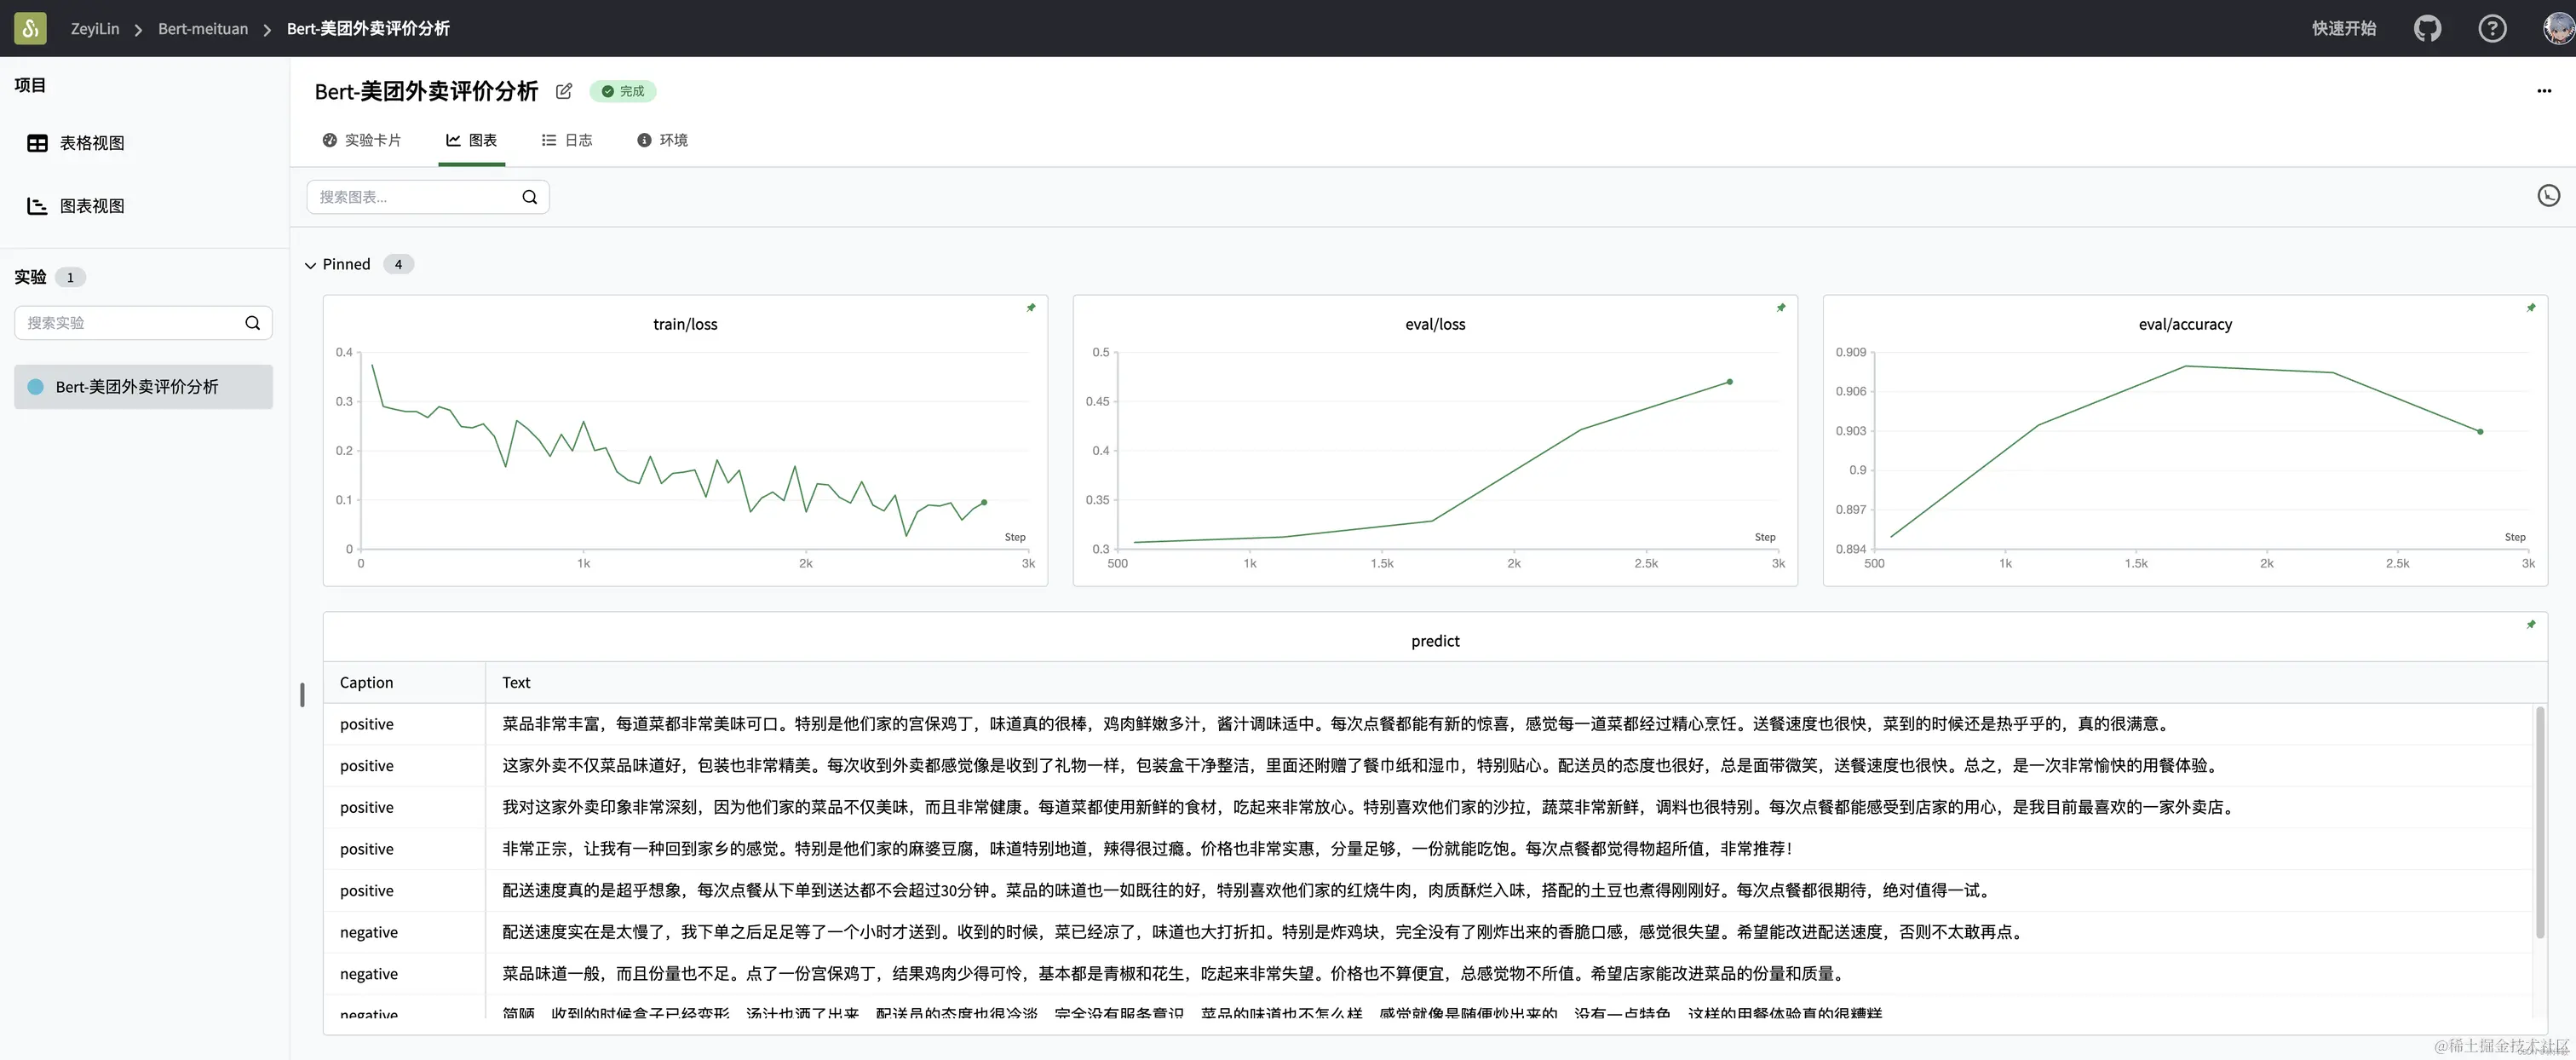
Task: Open the three-dot more options menu
Action: 2544,91
